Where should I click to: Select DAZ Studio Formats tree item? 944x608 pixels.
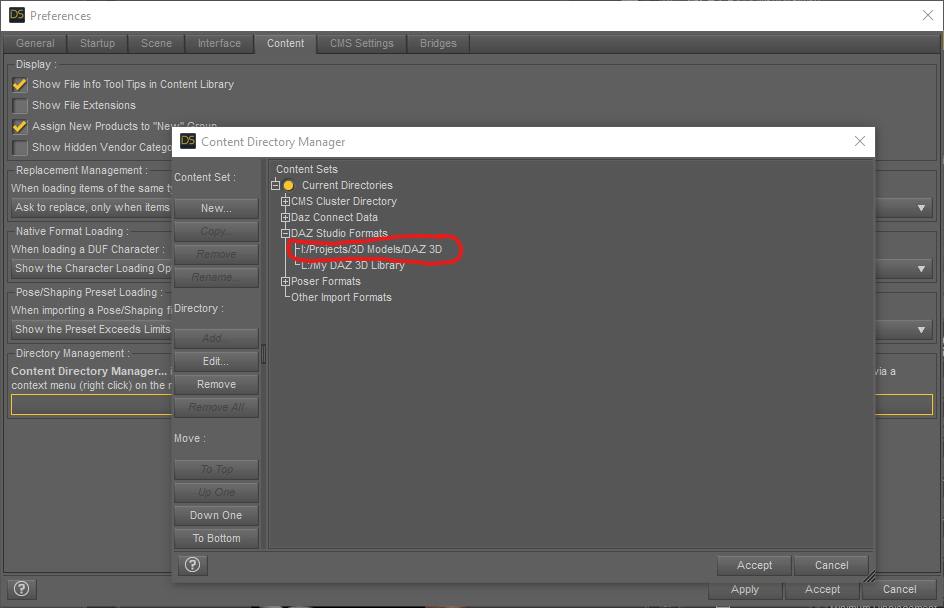click(340, 233)
